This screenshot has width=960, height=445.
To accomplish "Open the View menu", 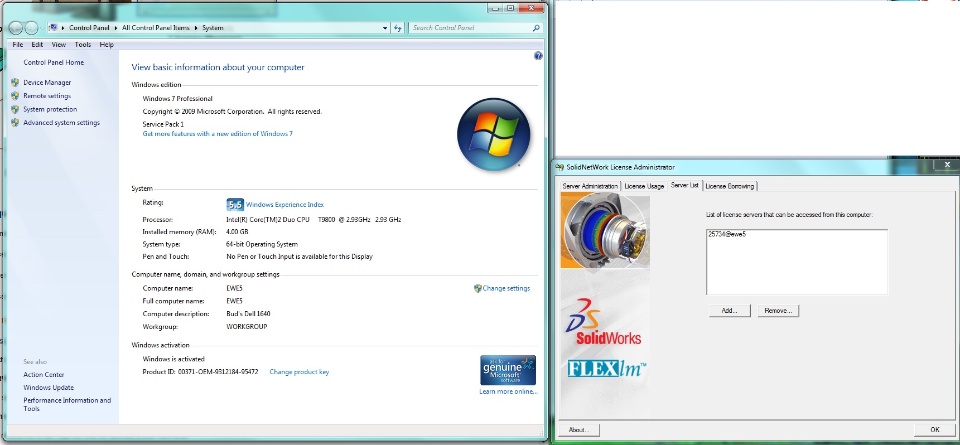I will (x=59, y=45).
